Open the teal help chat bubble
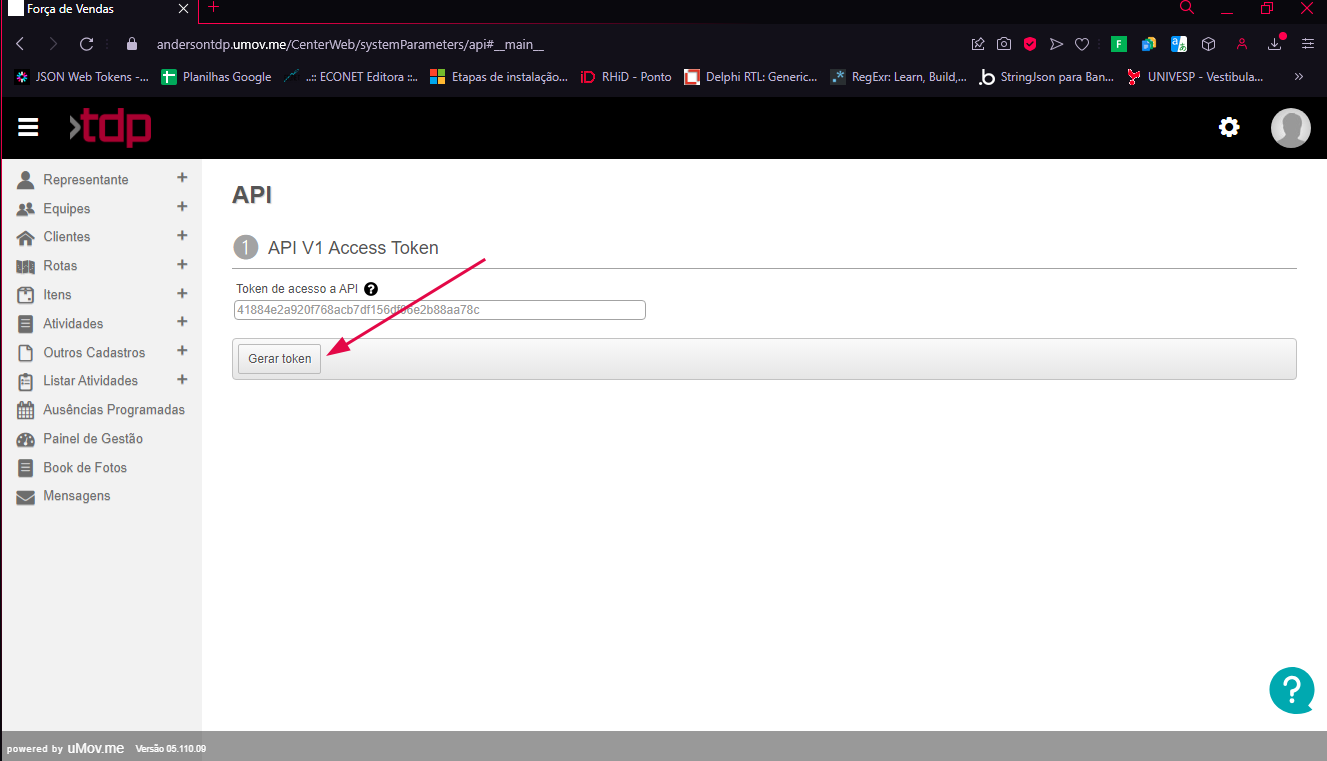Viewport: 1327px width, 761px height. tap(1292, 690)
